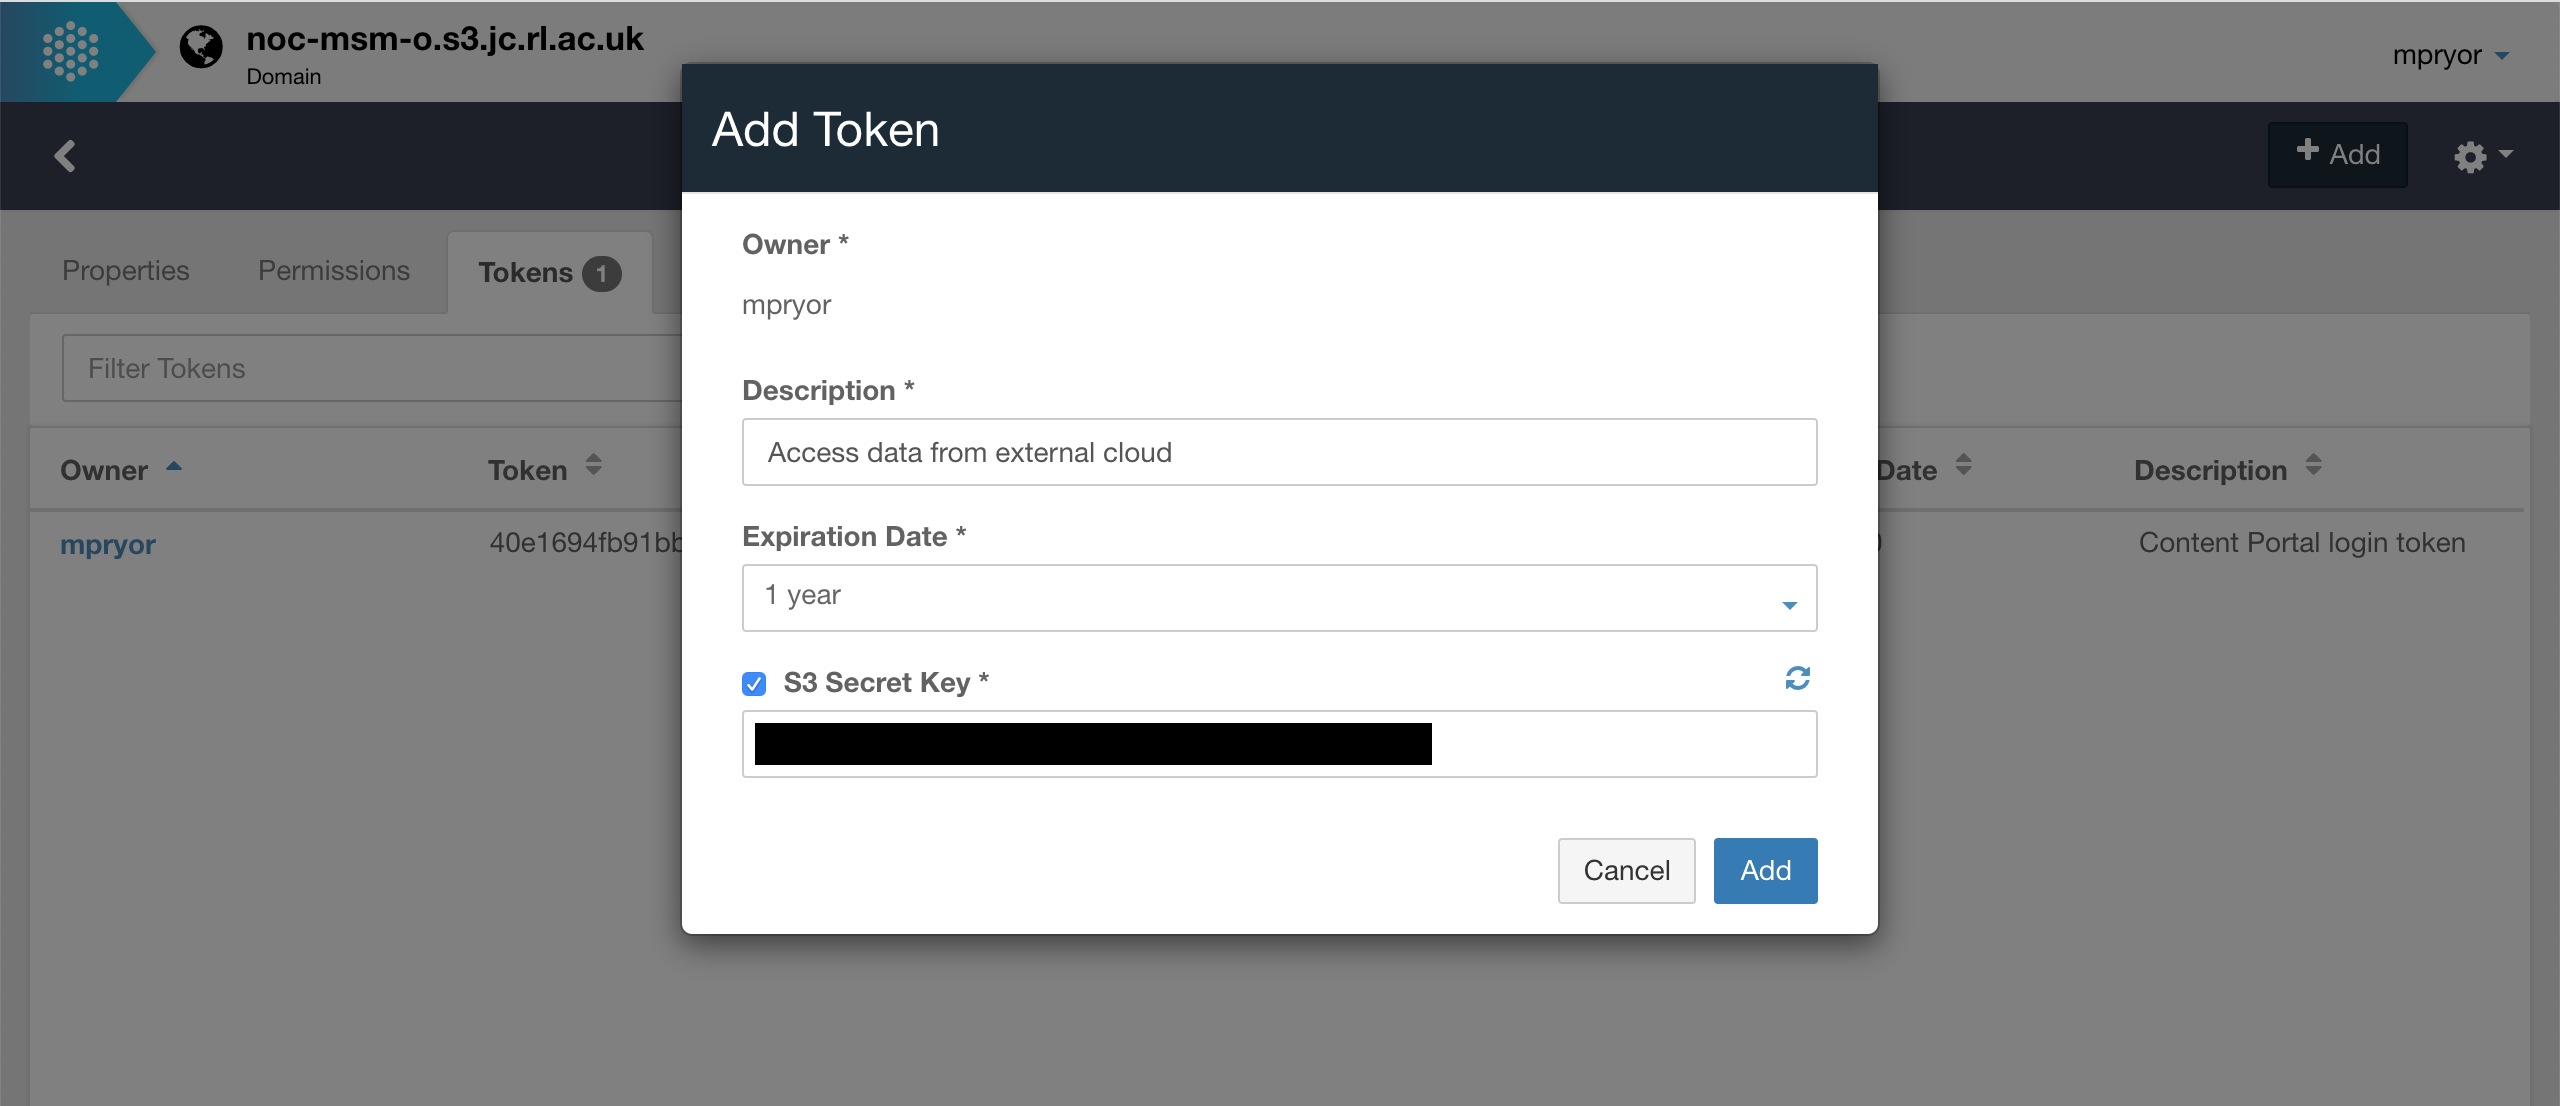Regenerate the S3 secret key

click(x=1797, y=679)
